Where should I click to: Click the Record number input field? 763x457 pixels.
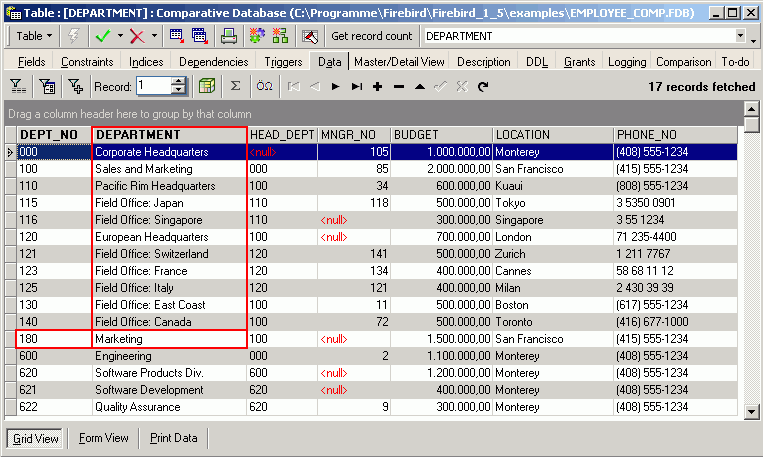[154, 86]
